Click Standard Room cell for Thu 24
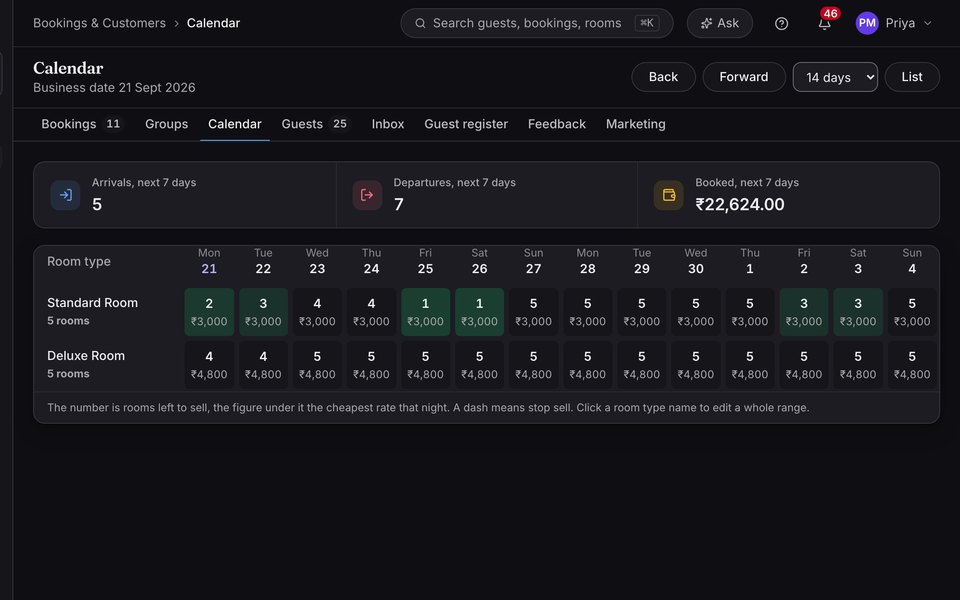Viewport: 960px width, 600px height. tap(372, 312)
